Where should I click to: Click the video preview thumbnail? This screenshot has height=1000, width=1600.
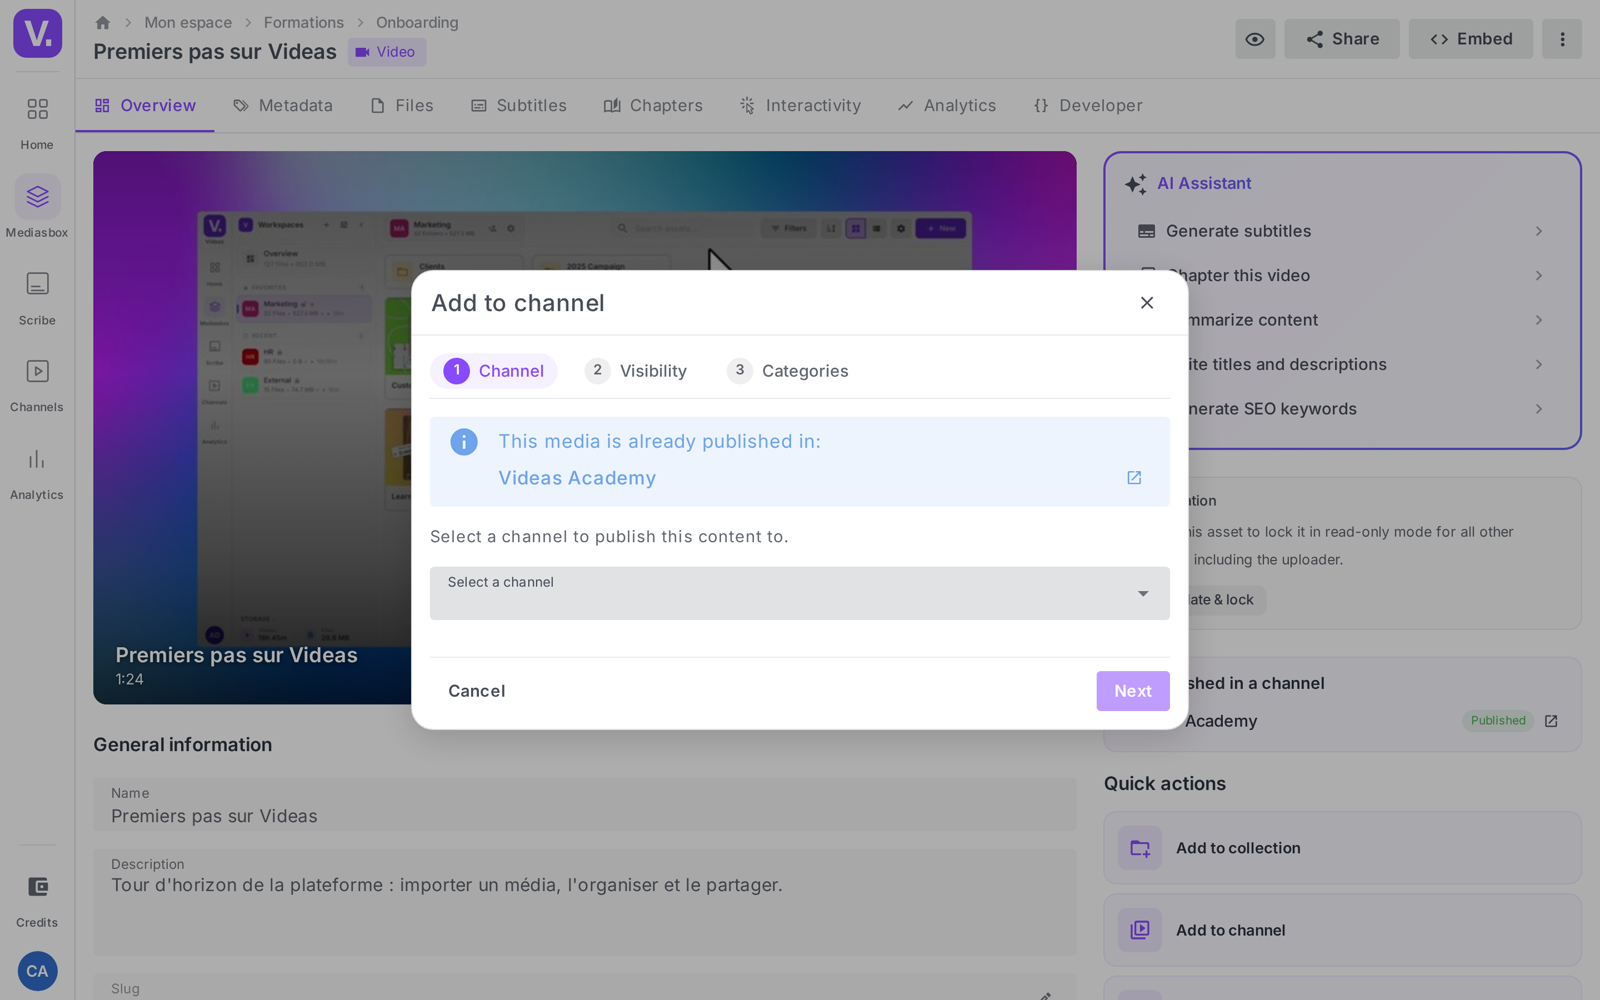(585, 428)
